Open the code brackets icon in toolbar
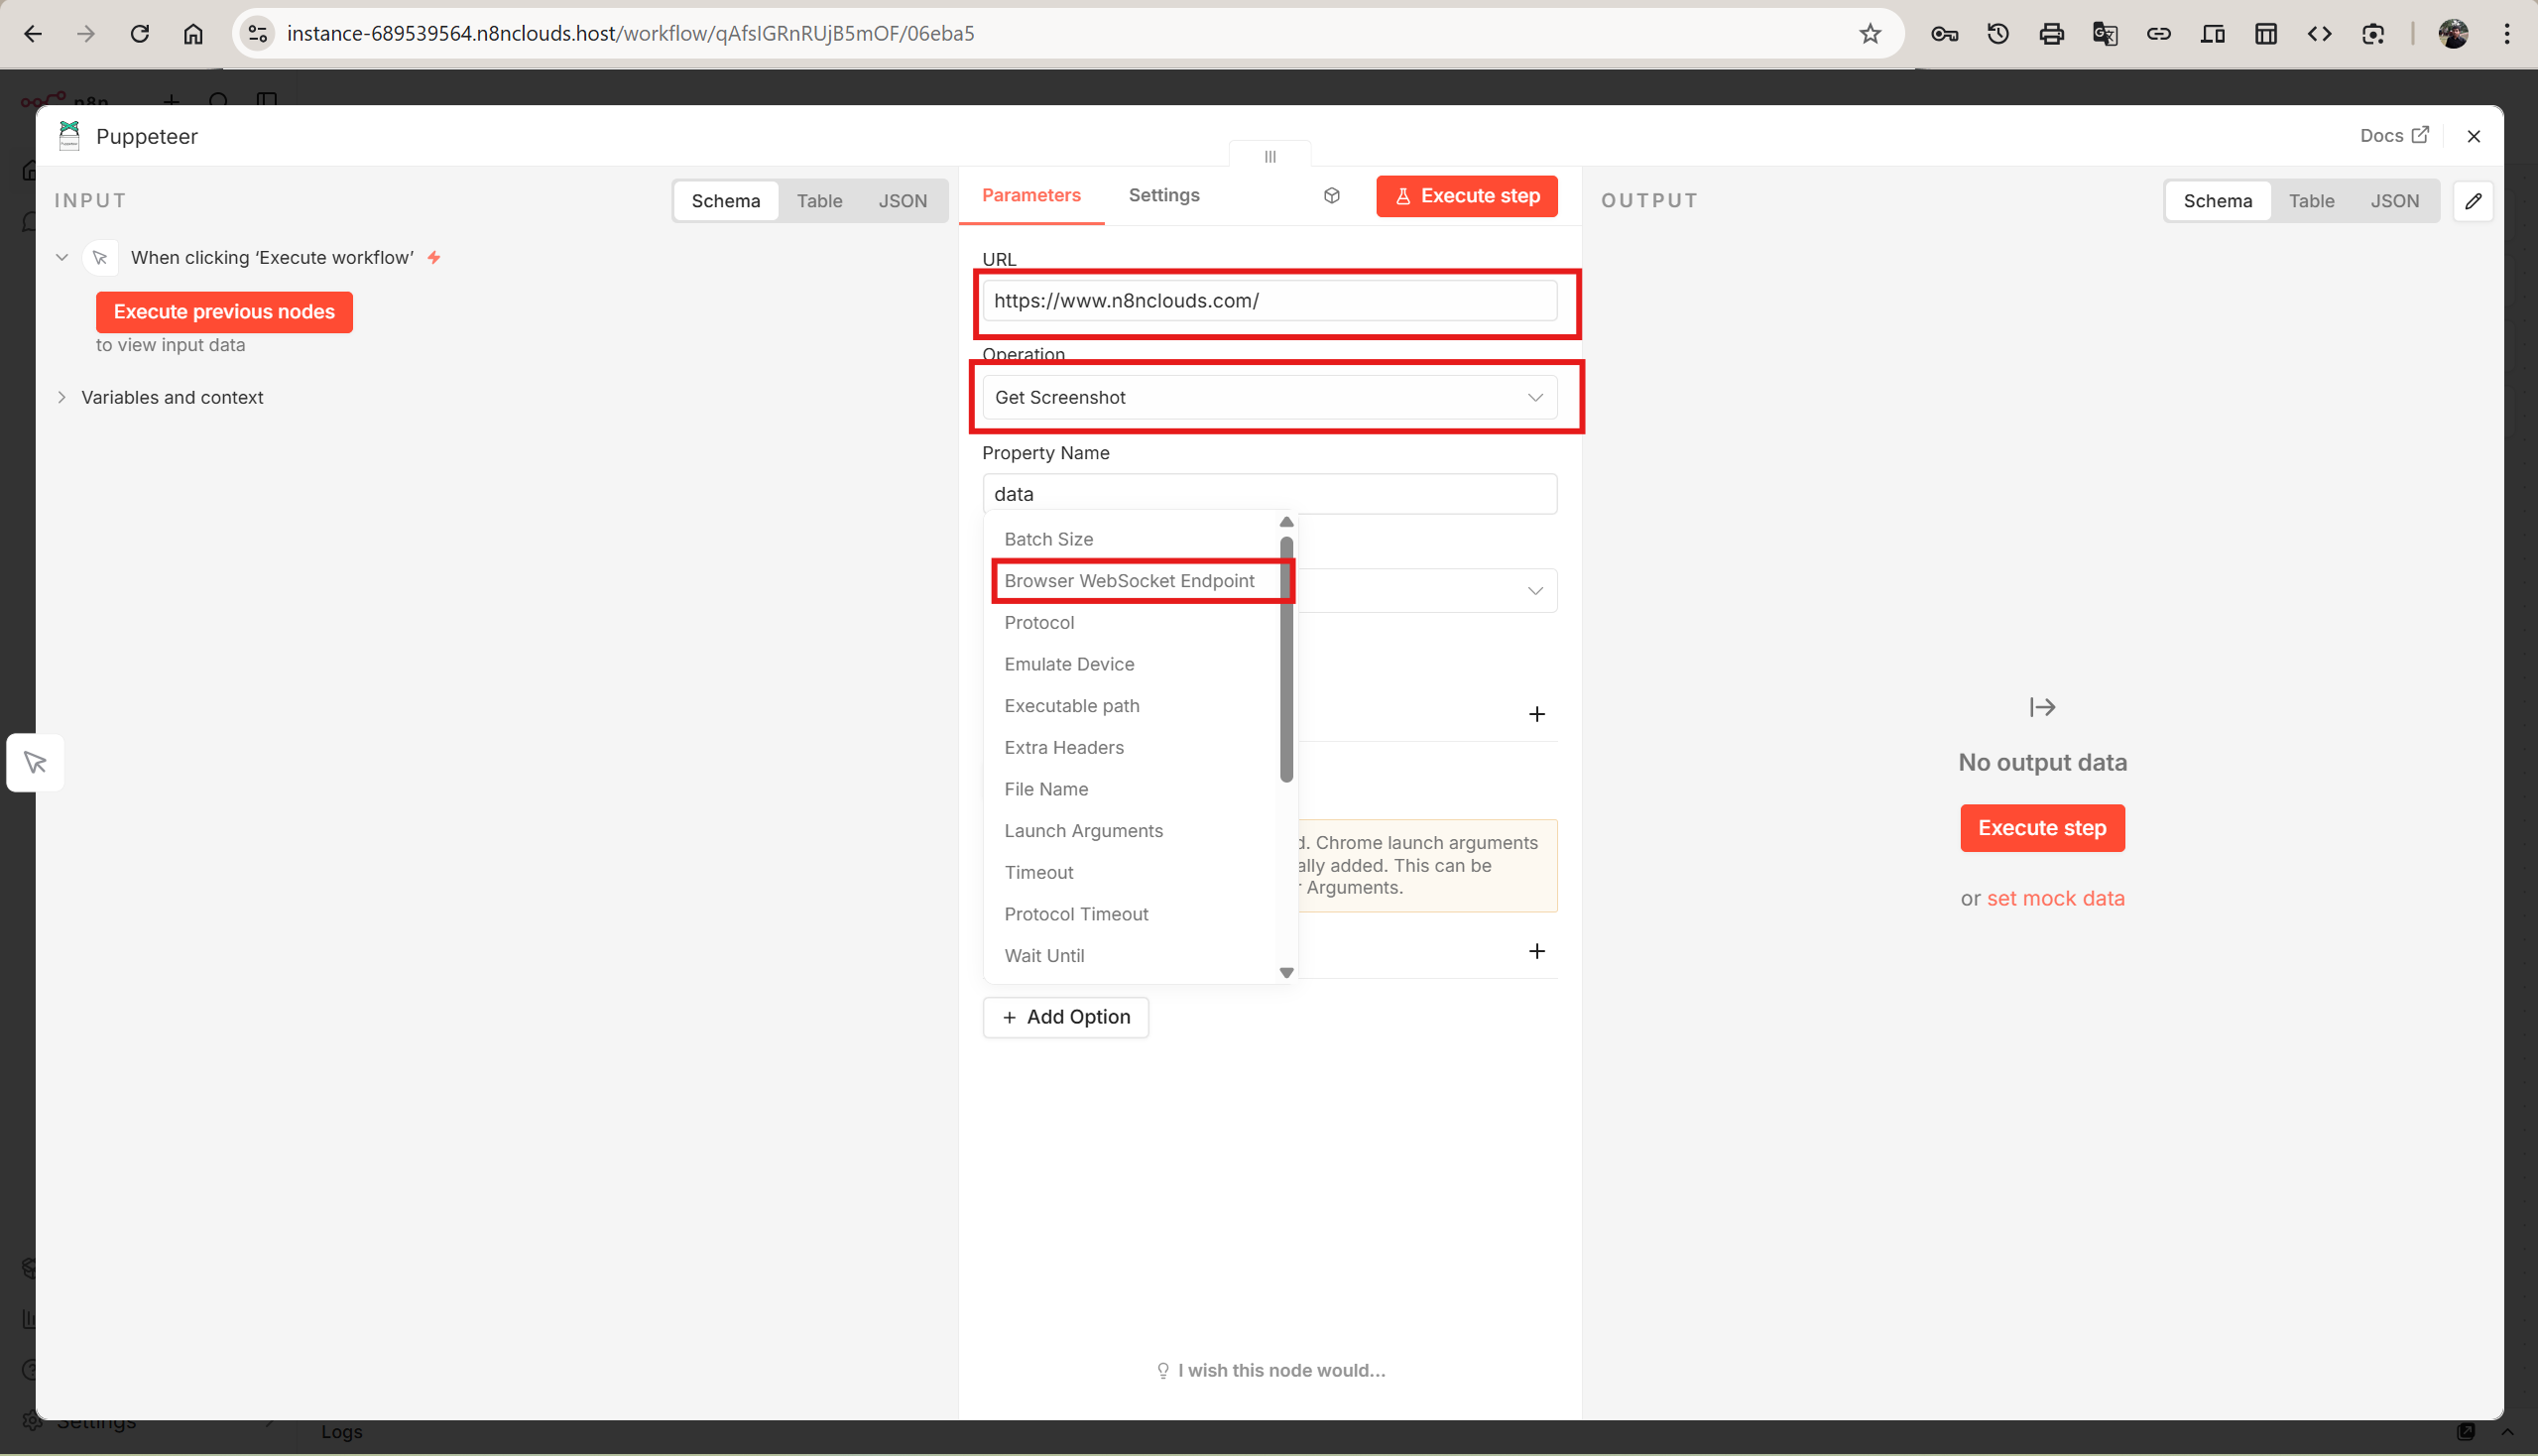This screenshot has width=2538, height=1456. click(2320, 34)
